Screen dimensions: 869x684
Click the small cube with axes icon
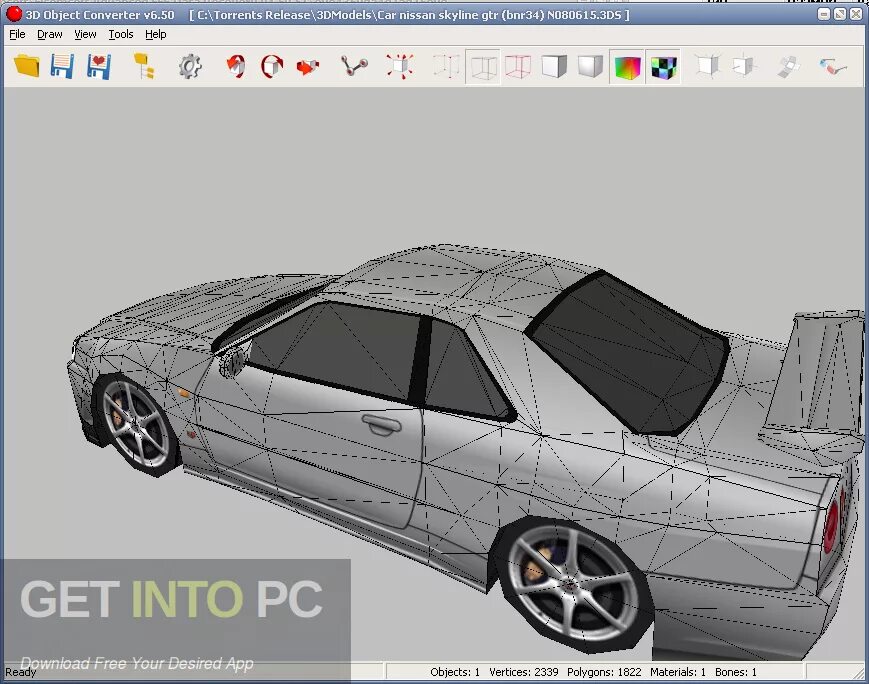[743, 66]
